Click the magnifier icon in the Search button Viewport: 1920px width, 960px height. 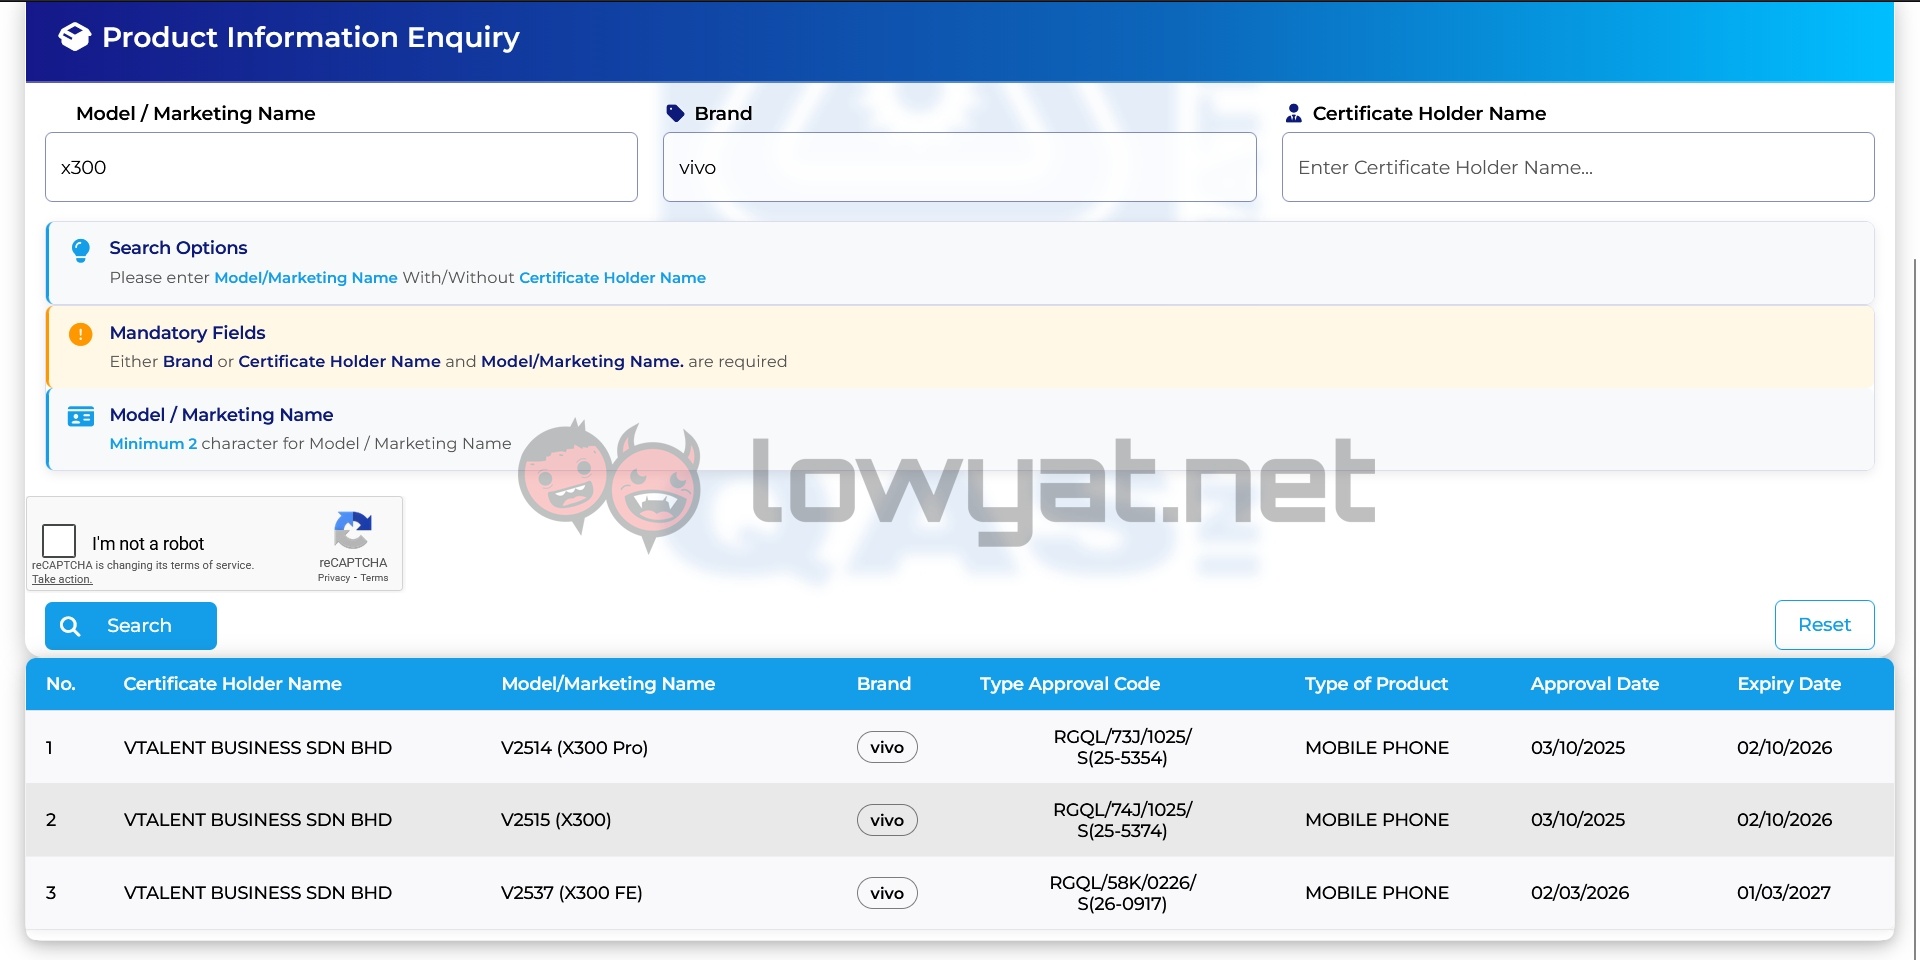pos(70,626)
